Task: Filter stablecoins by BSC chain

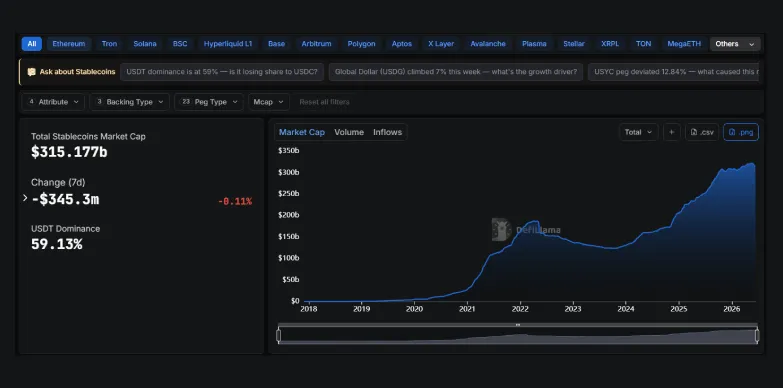Action: click(180, 44)
